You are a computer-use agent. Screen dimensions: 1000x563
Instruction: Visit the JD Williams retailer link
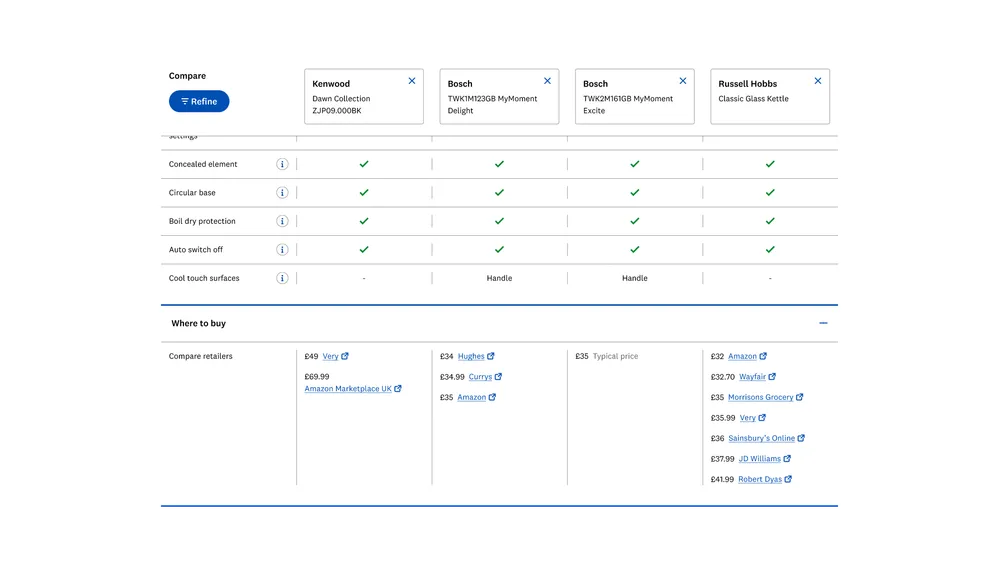[759, 459]
